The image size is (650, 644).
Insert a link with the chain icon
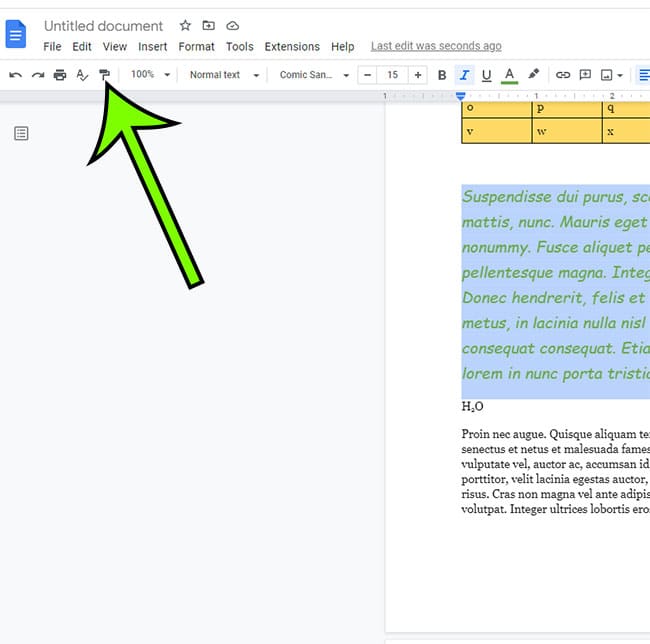tap(563, 75)
